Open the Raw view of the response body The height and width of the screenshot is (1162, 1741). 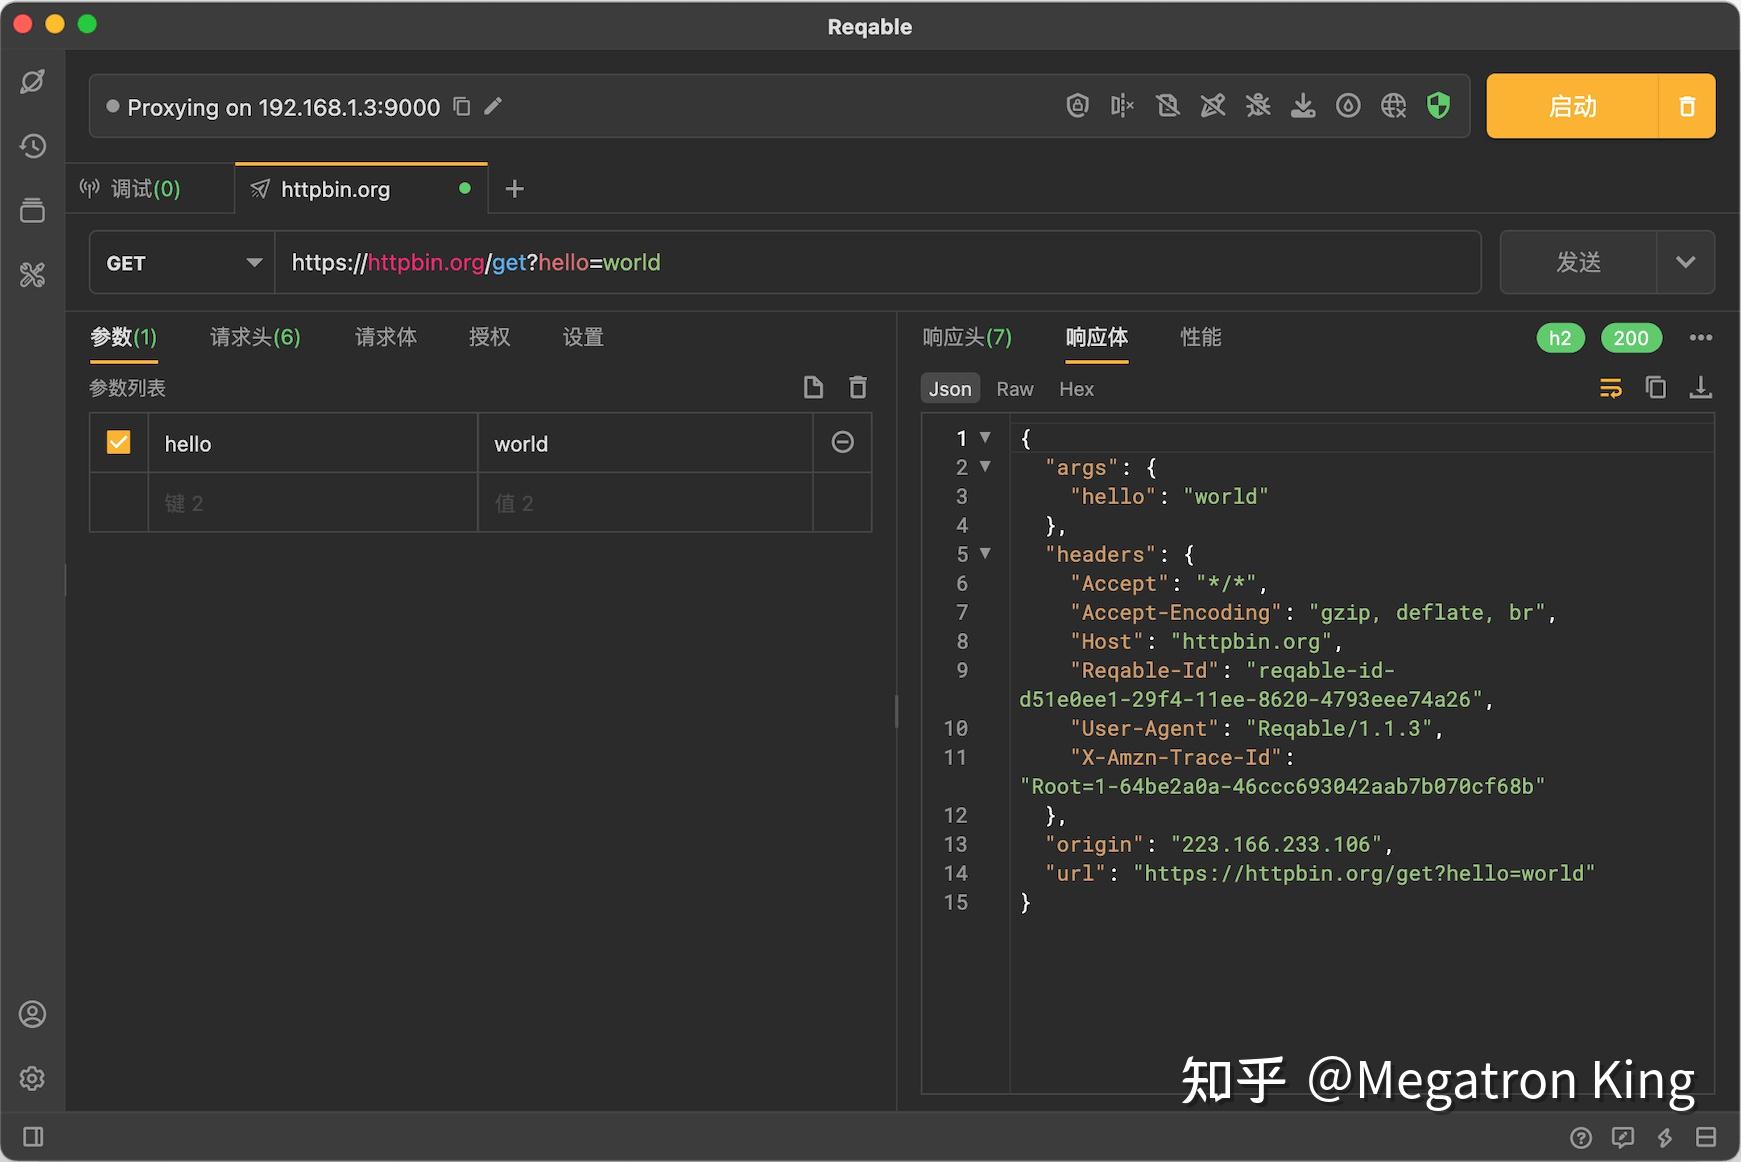click(1014, 388)
